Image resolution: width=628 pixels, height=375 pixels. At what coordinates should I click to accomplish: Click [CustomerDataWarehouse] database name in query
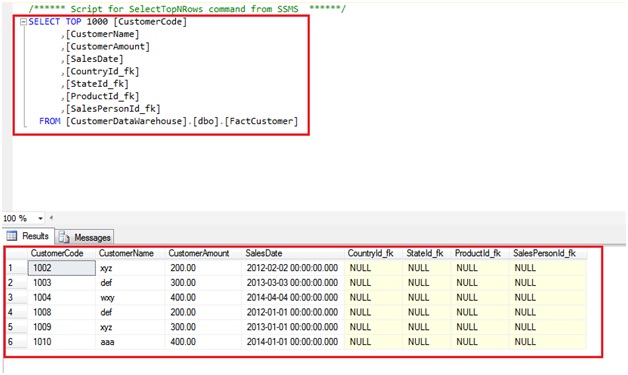coord(126,121)
